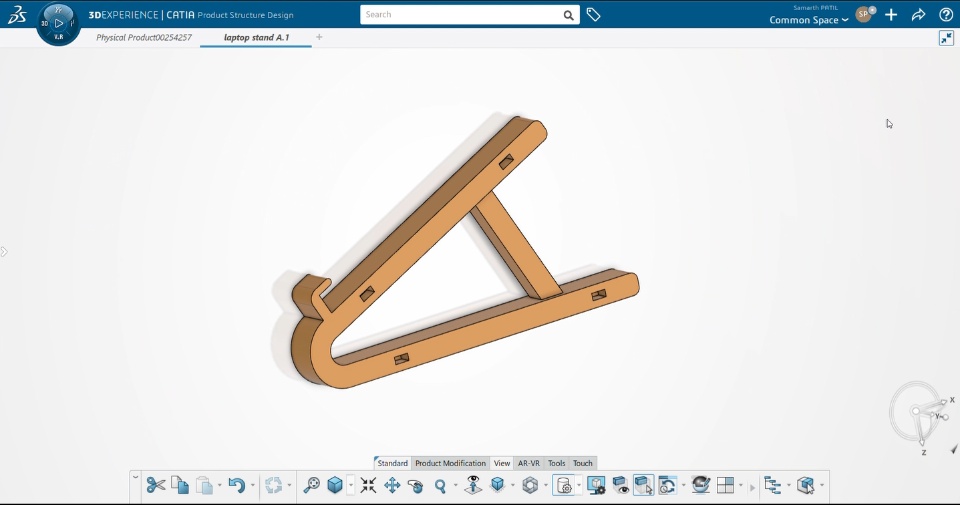Expand the left side panel arrow

4,252
